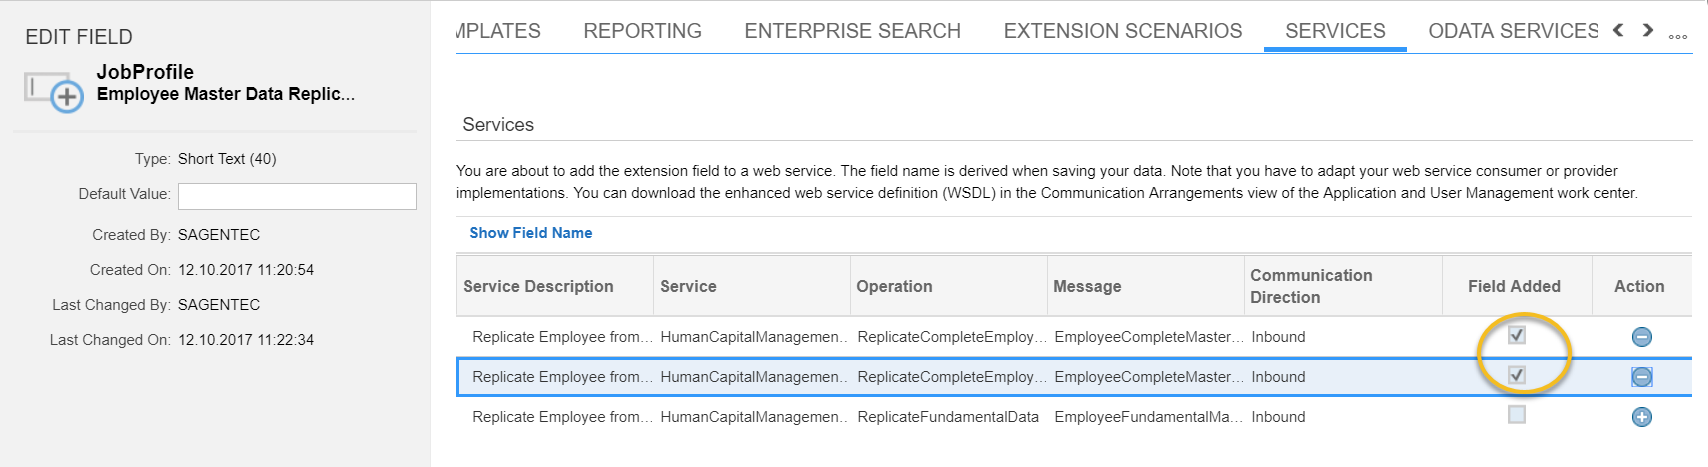Remove field via minus icon in highlighted row
This screenshot has width=1708, height=467.
click(x=1641, y=377)
